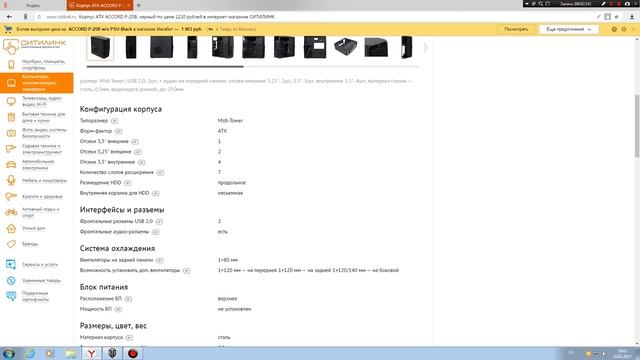
Task: Open active leisure and sport bicycle icon
Action: [11, 212]
